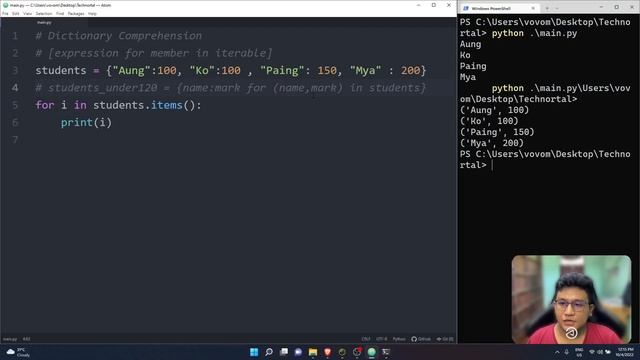Image resolution: width=640 pixels, height=360 pixels.
Task: Click the microphone icon in system tray
Action: pos(567,352)
